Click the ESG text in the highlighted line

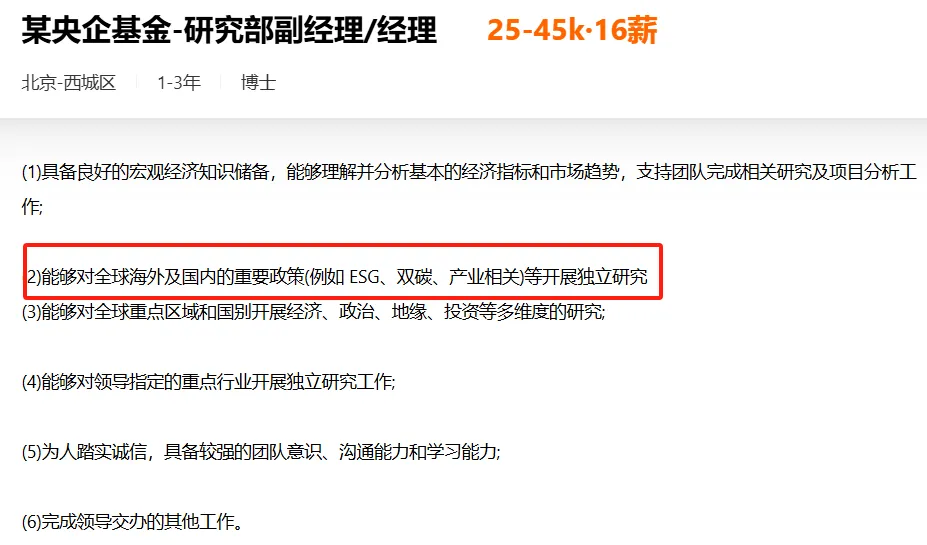364,276
